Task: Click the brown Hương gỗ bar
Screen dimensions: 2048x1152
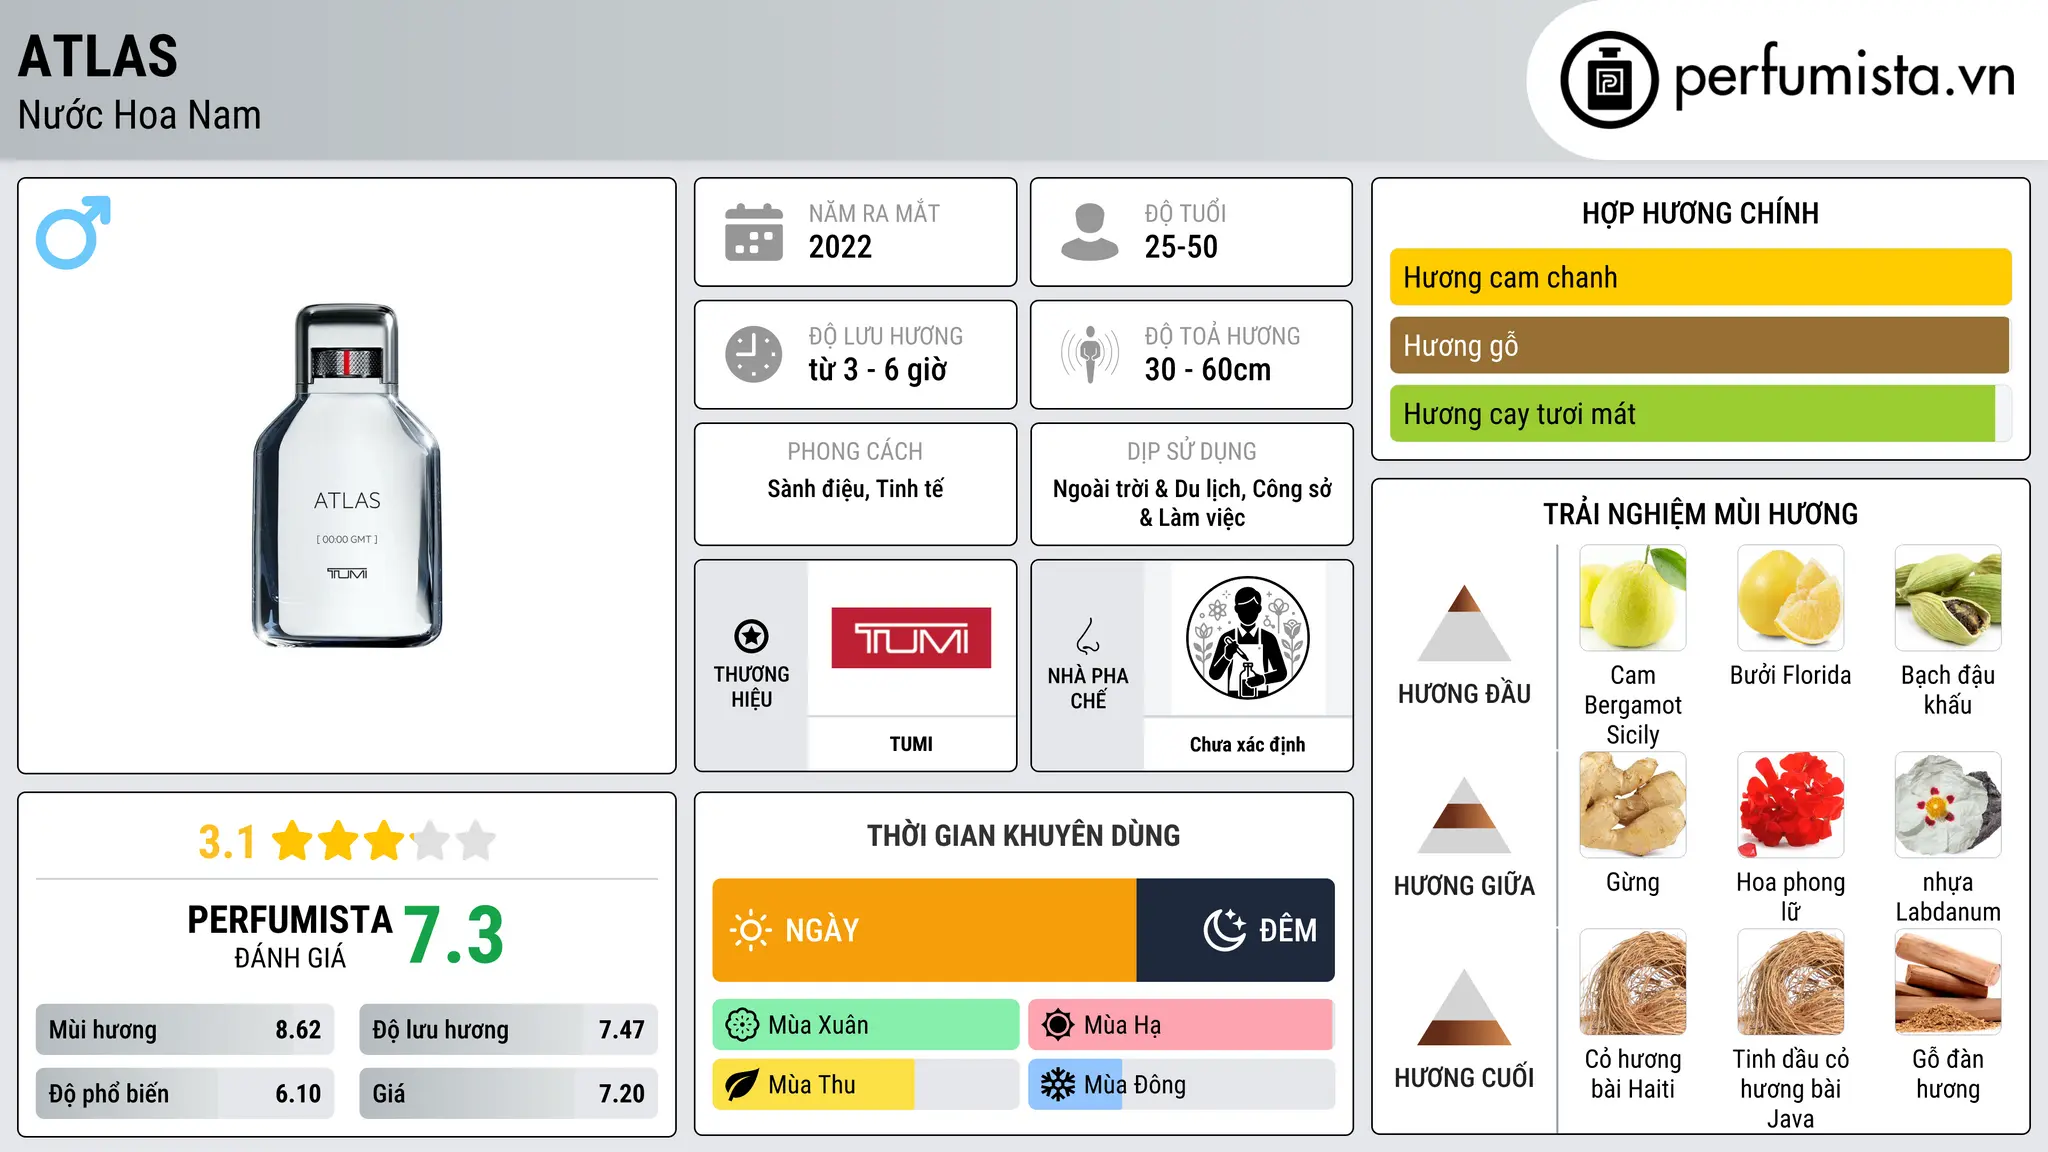Action: [x=1701, y=345]
